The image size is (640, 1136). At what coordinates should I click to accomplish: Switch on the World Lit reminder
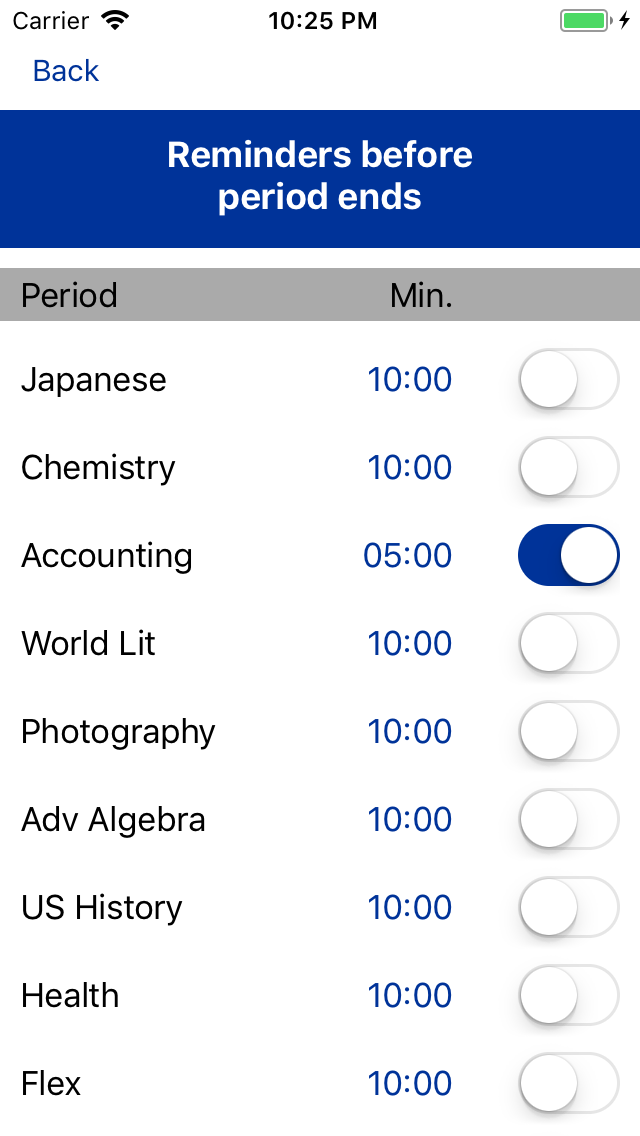click(567, 643)
